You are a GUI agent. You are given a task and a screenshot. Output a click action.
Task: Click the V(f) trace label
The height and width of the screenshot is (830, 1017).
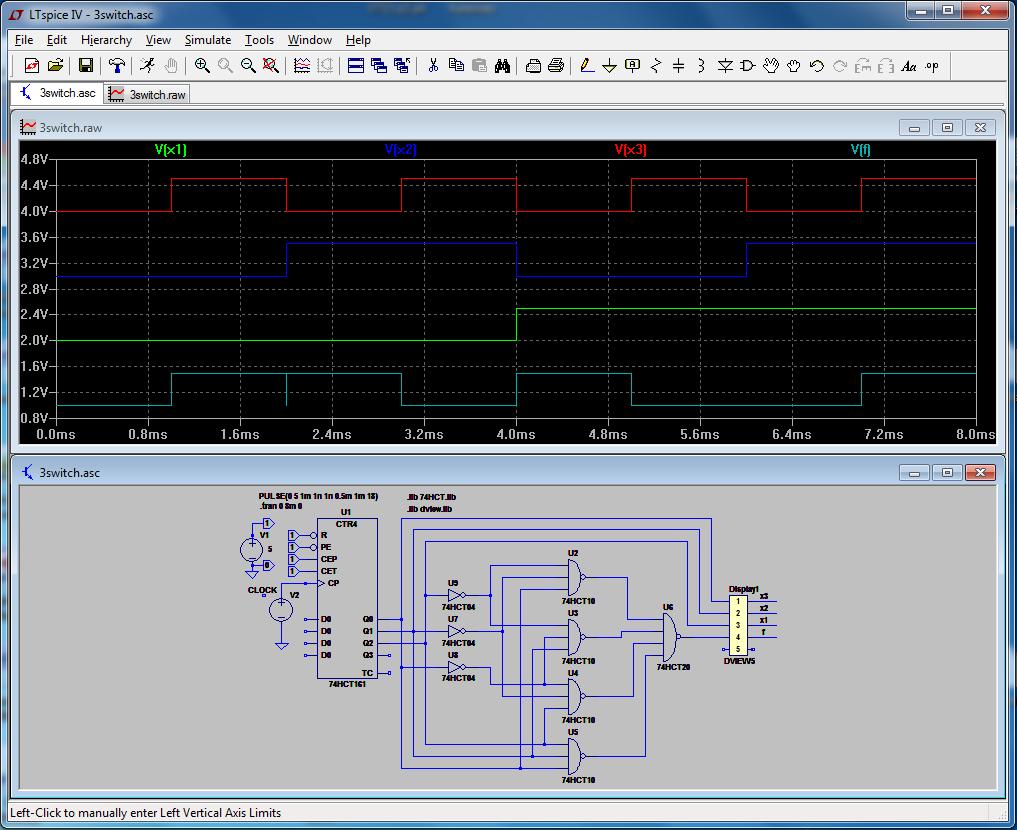(861, 149)
